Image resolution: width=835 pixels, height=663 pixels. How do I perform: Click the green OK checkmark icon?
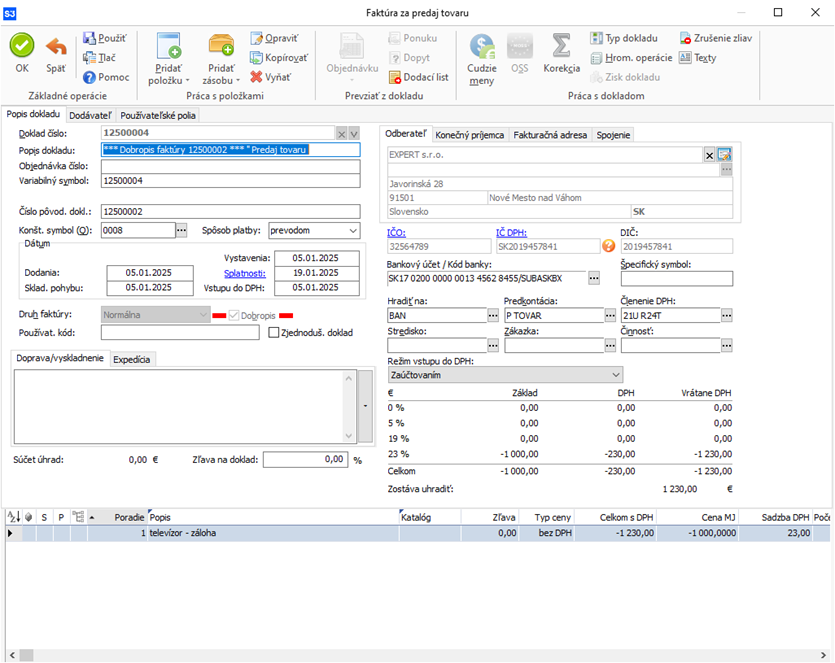coord(22,46)
